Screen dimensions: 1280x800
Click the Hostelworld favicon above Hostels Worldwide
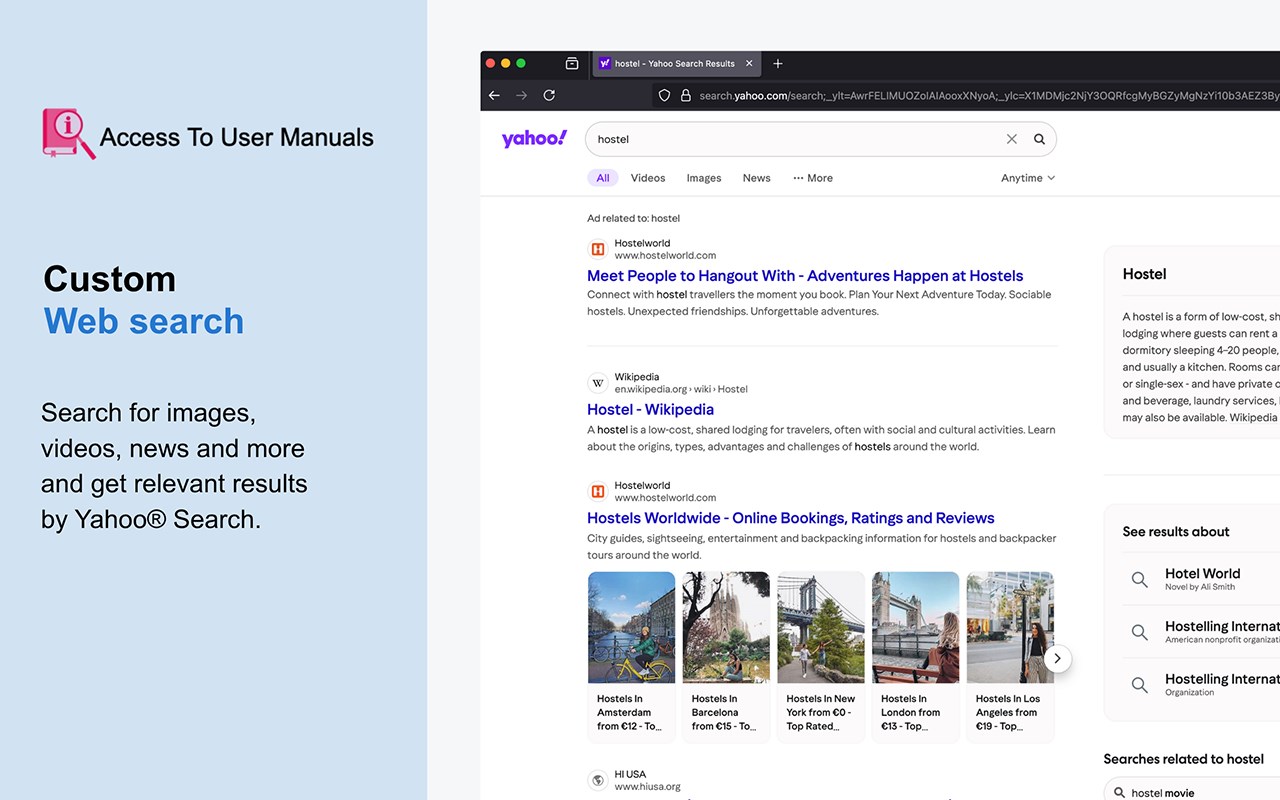pos(598,491)
